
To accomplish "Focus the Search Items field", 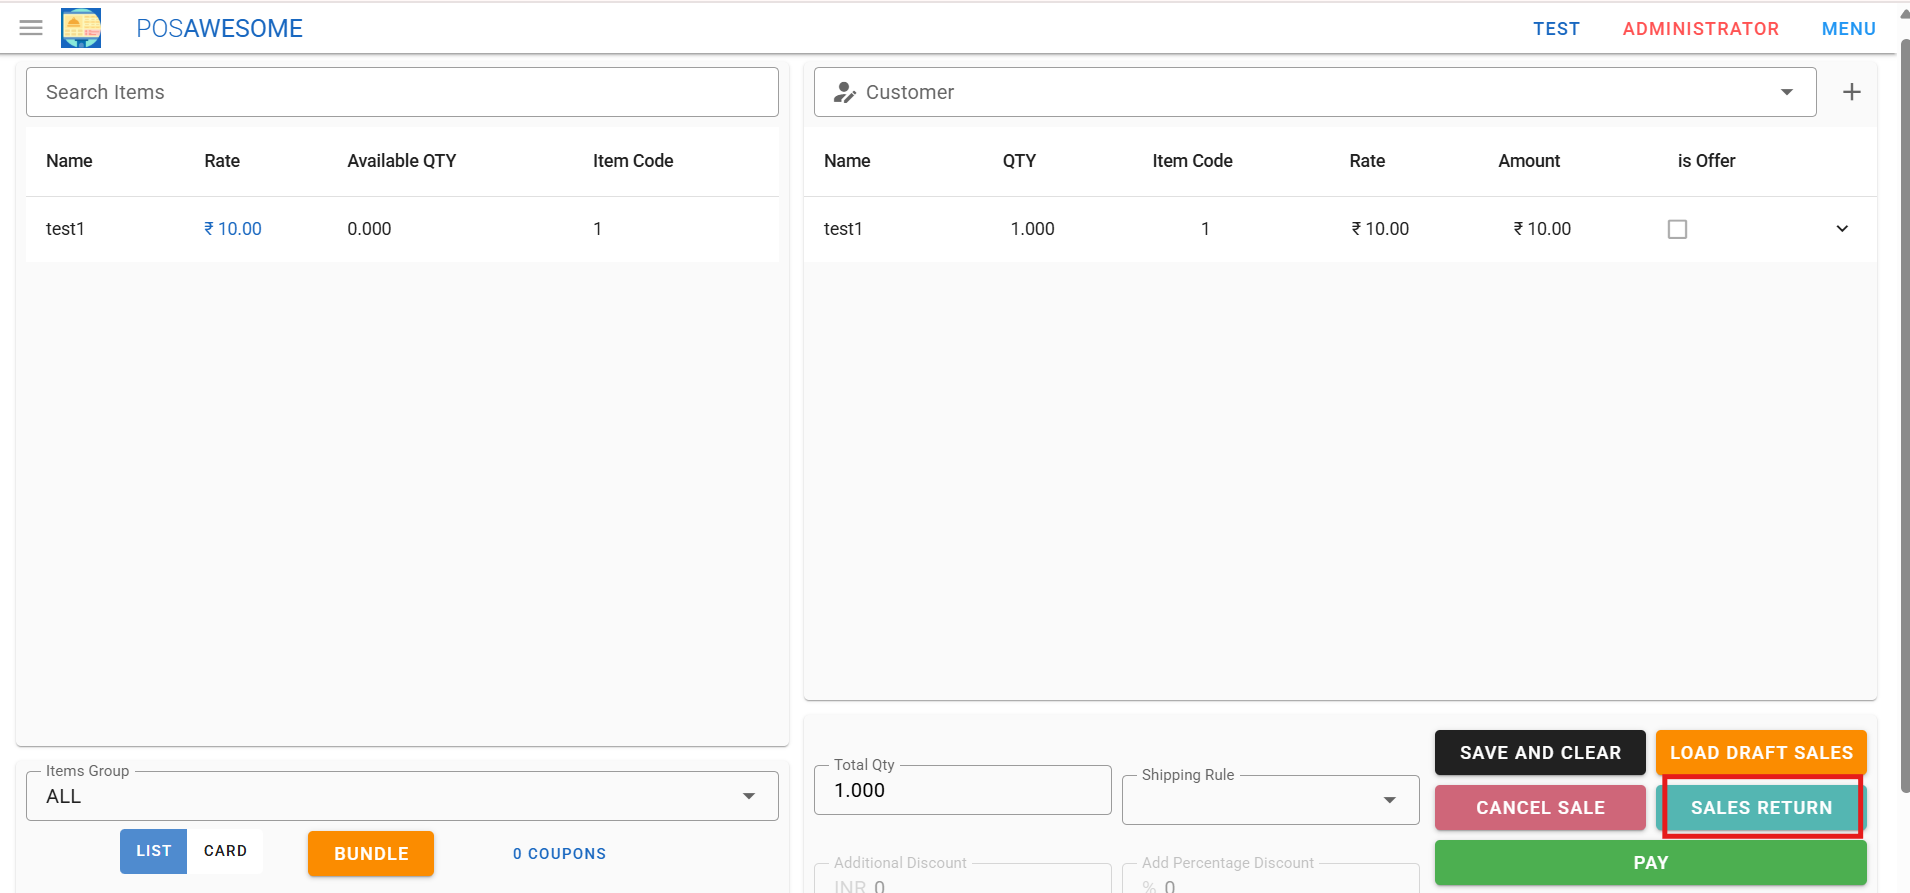I will coord(402,92).
